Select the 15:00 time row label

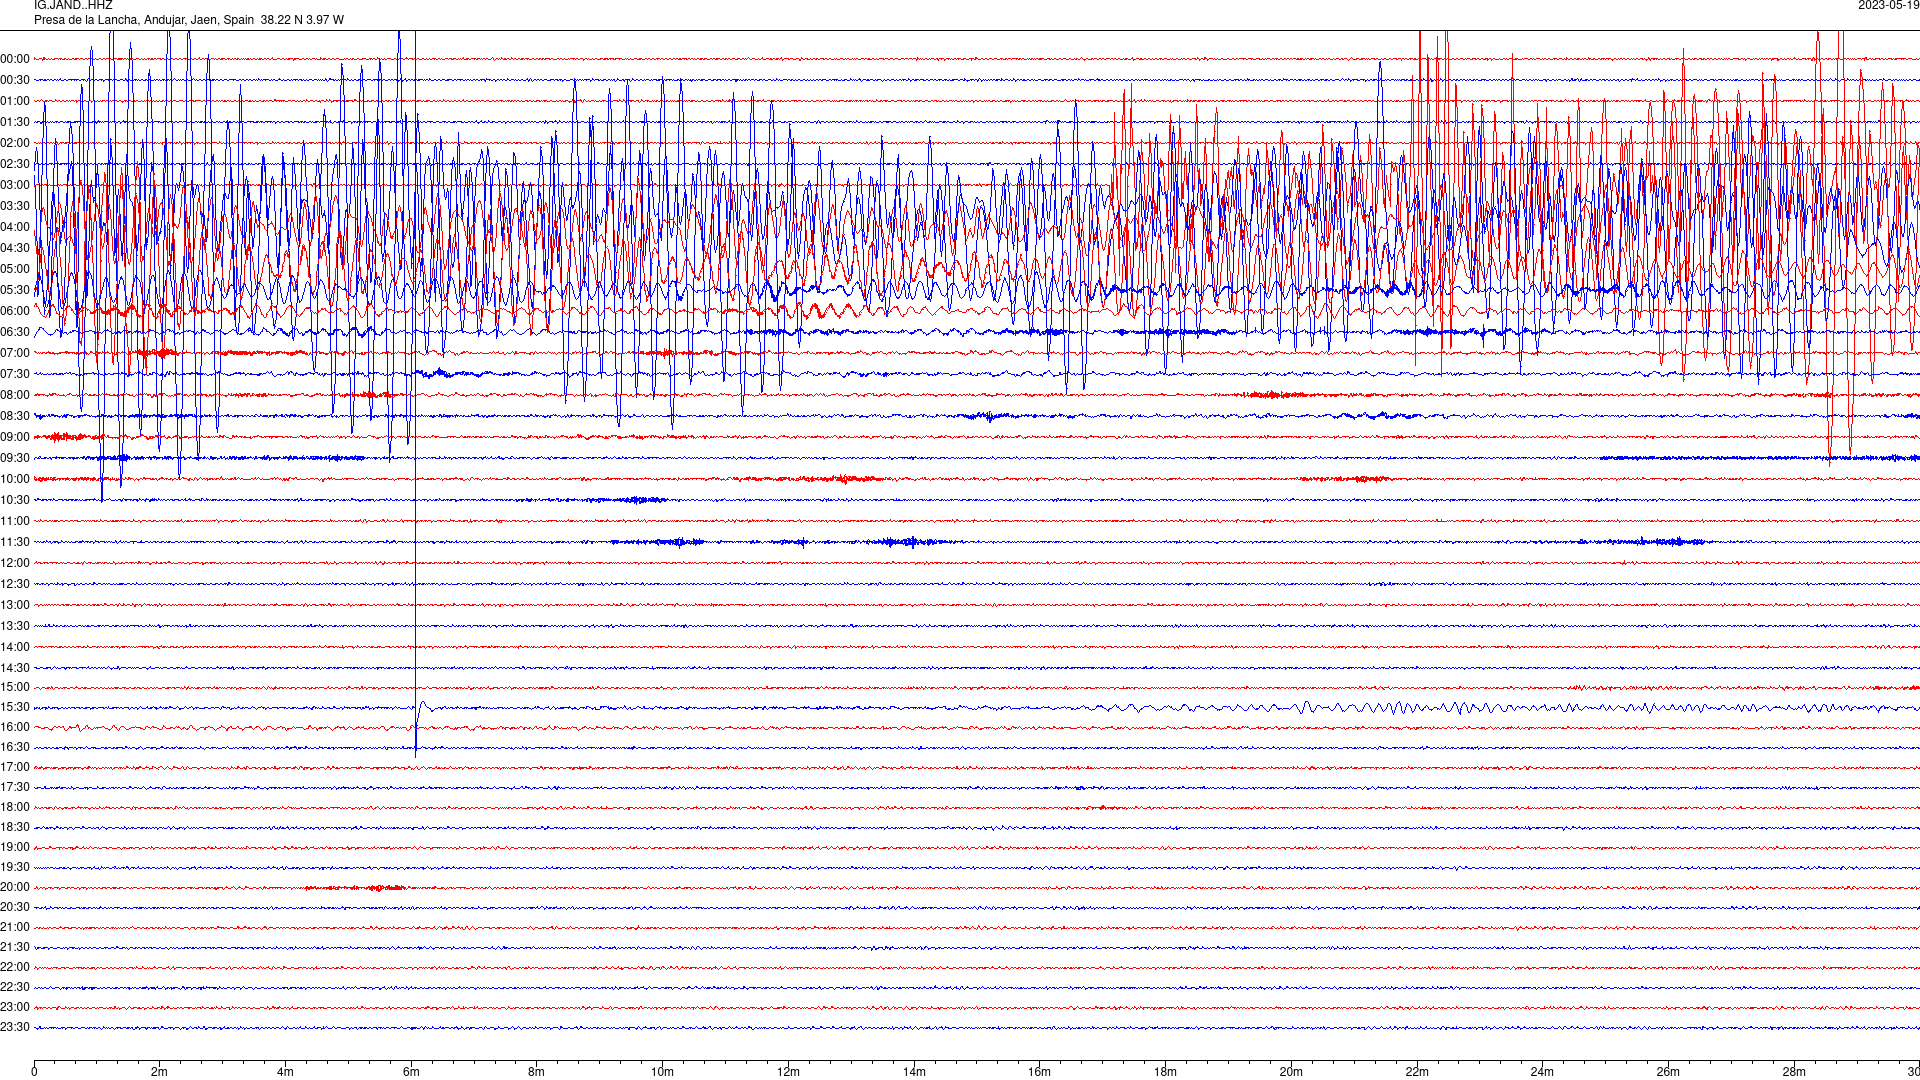(15, 687)
